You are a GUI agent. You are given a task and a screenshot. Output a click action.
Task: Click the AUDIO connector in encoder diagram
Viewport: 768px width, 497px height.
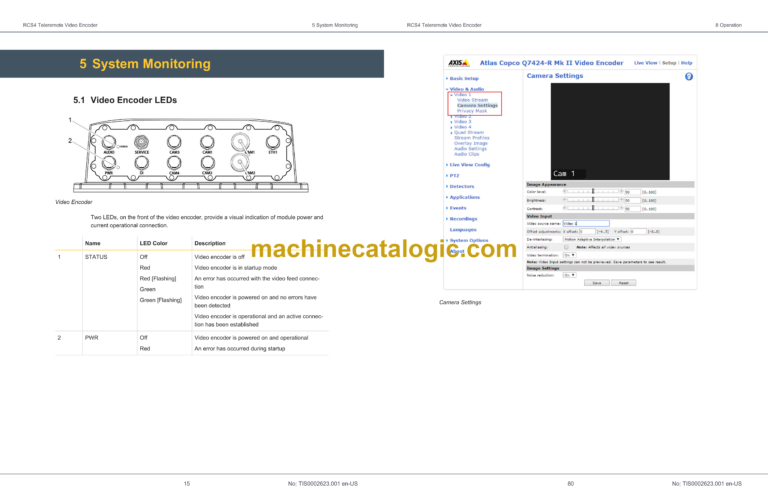point(109,142)
